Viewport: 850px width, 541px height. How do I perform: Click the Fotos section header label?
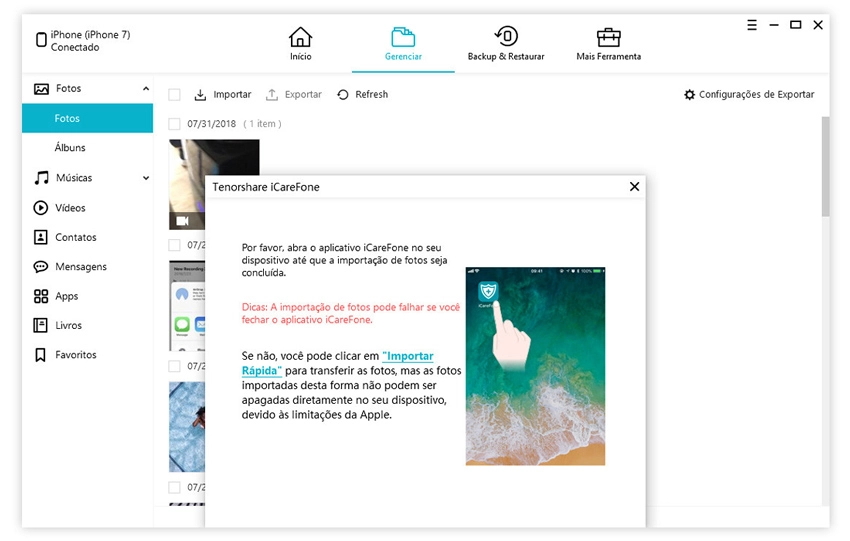point(68,88)
